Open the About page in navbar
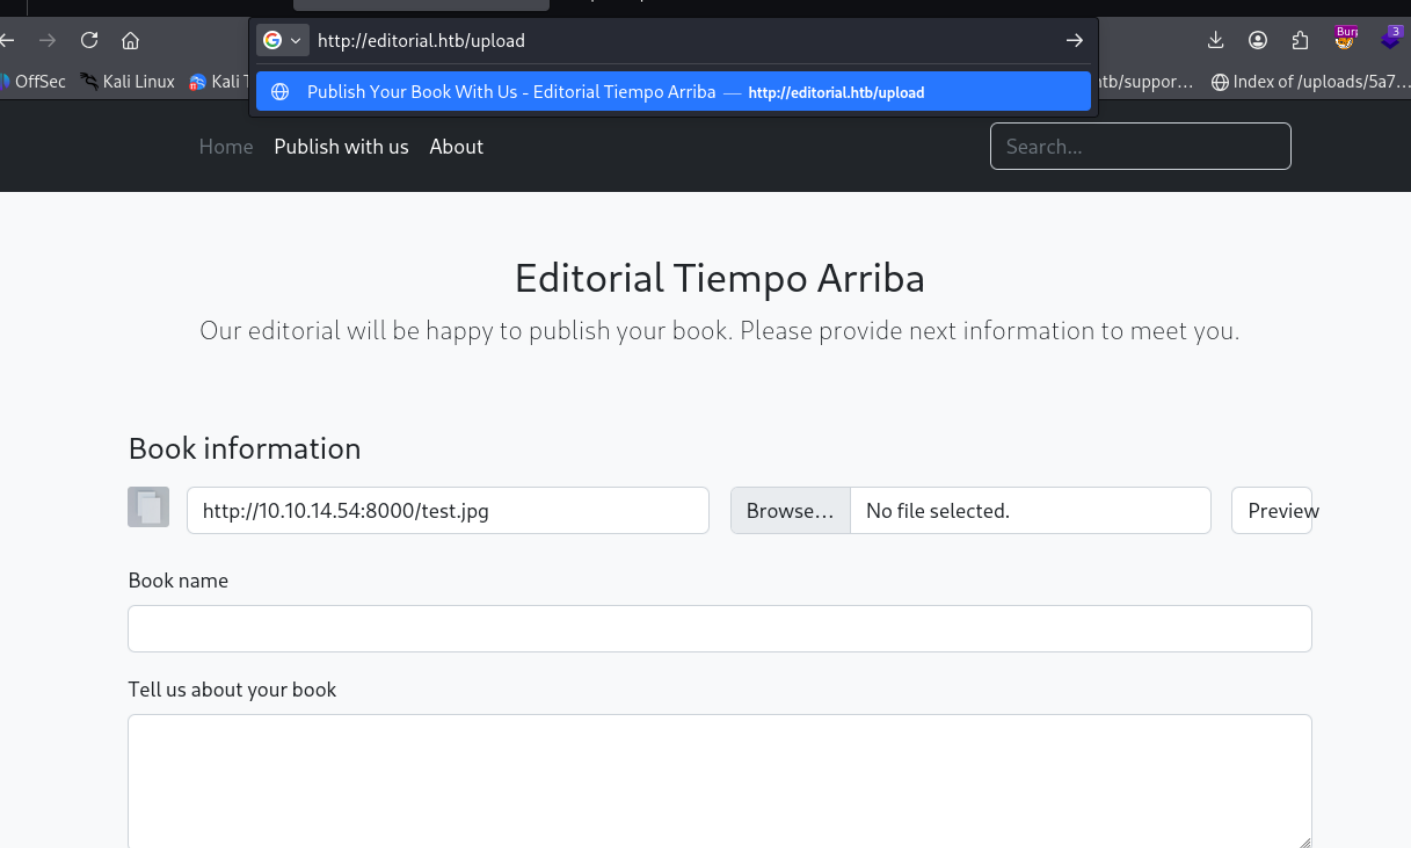Screen dimensions: 1411x848 coord(456,146)
